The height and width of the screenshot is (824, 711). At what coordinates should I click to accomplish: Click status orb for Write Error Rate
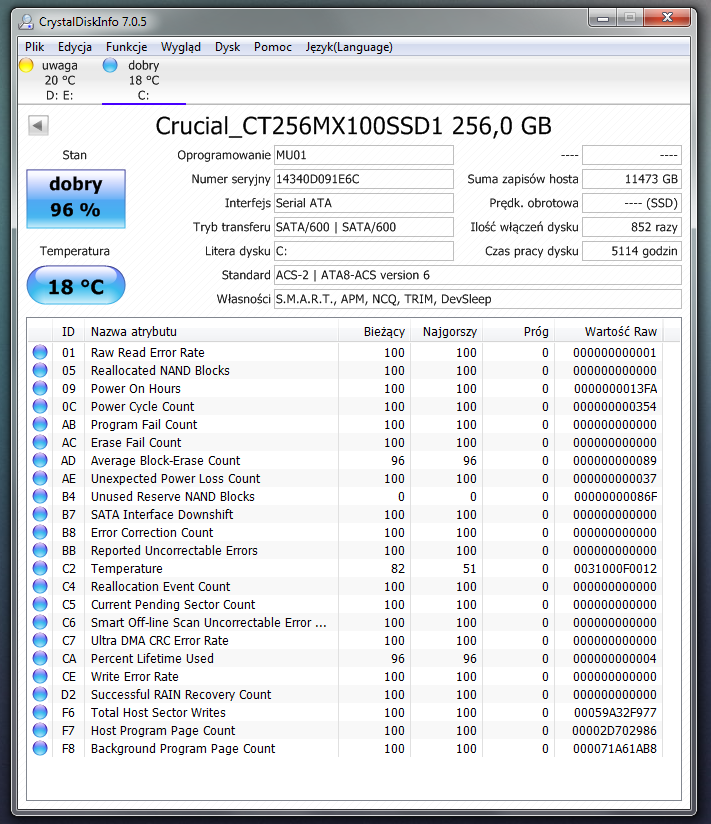pos(40,676)
